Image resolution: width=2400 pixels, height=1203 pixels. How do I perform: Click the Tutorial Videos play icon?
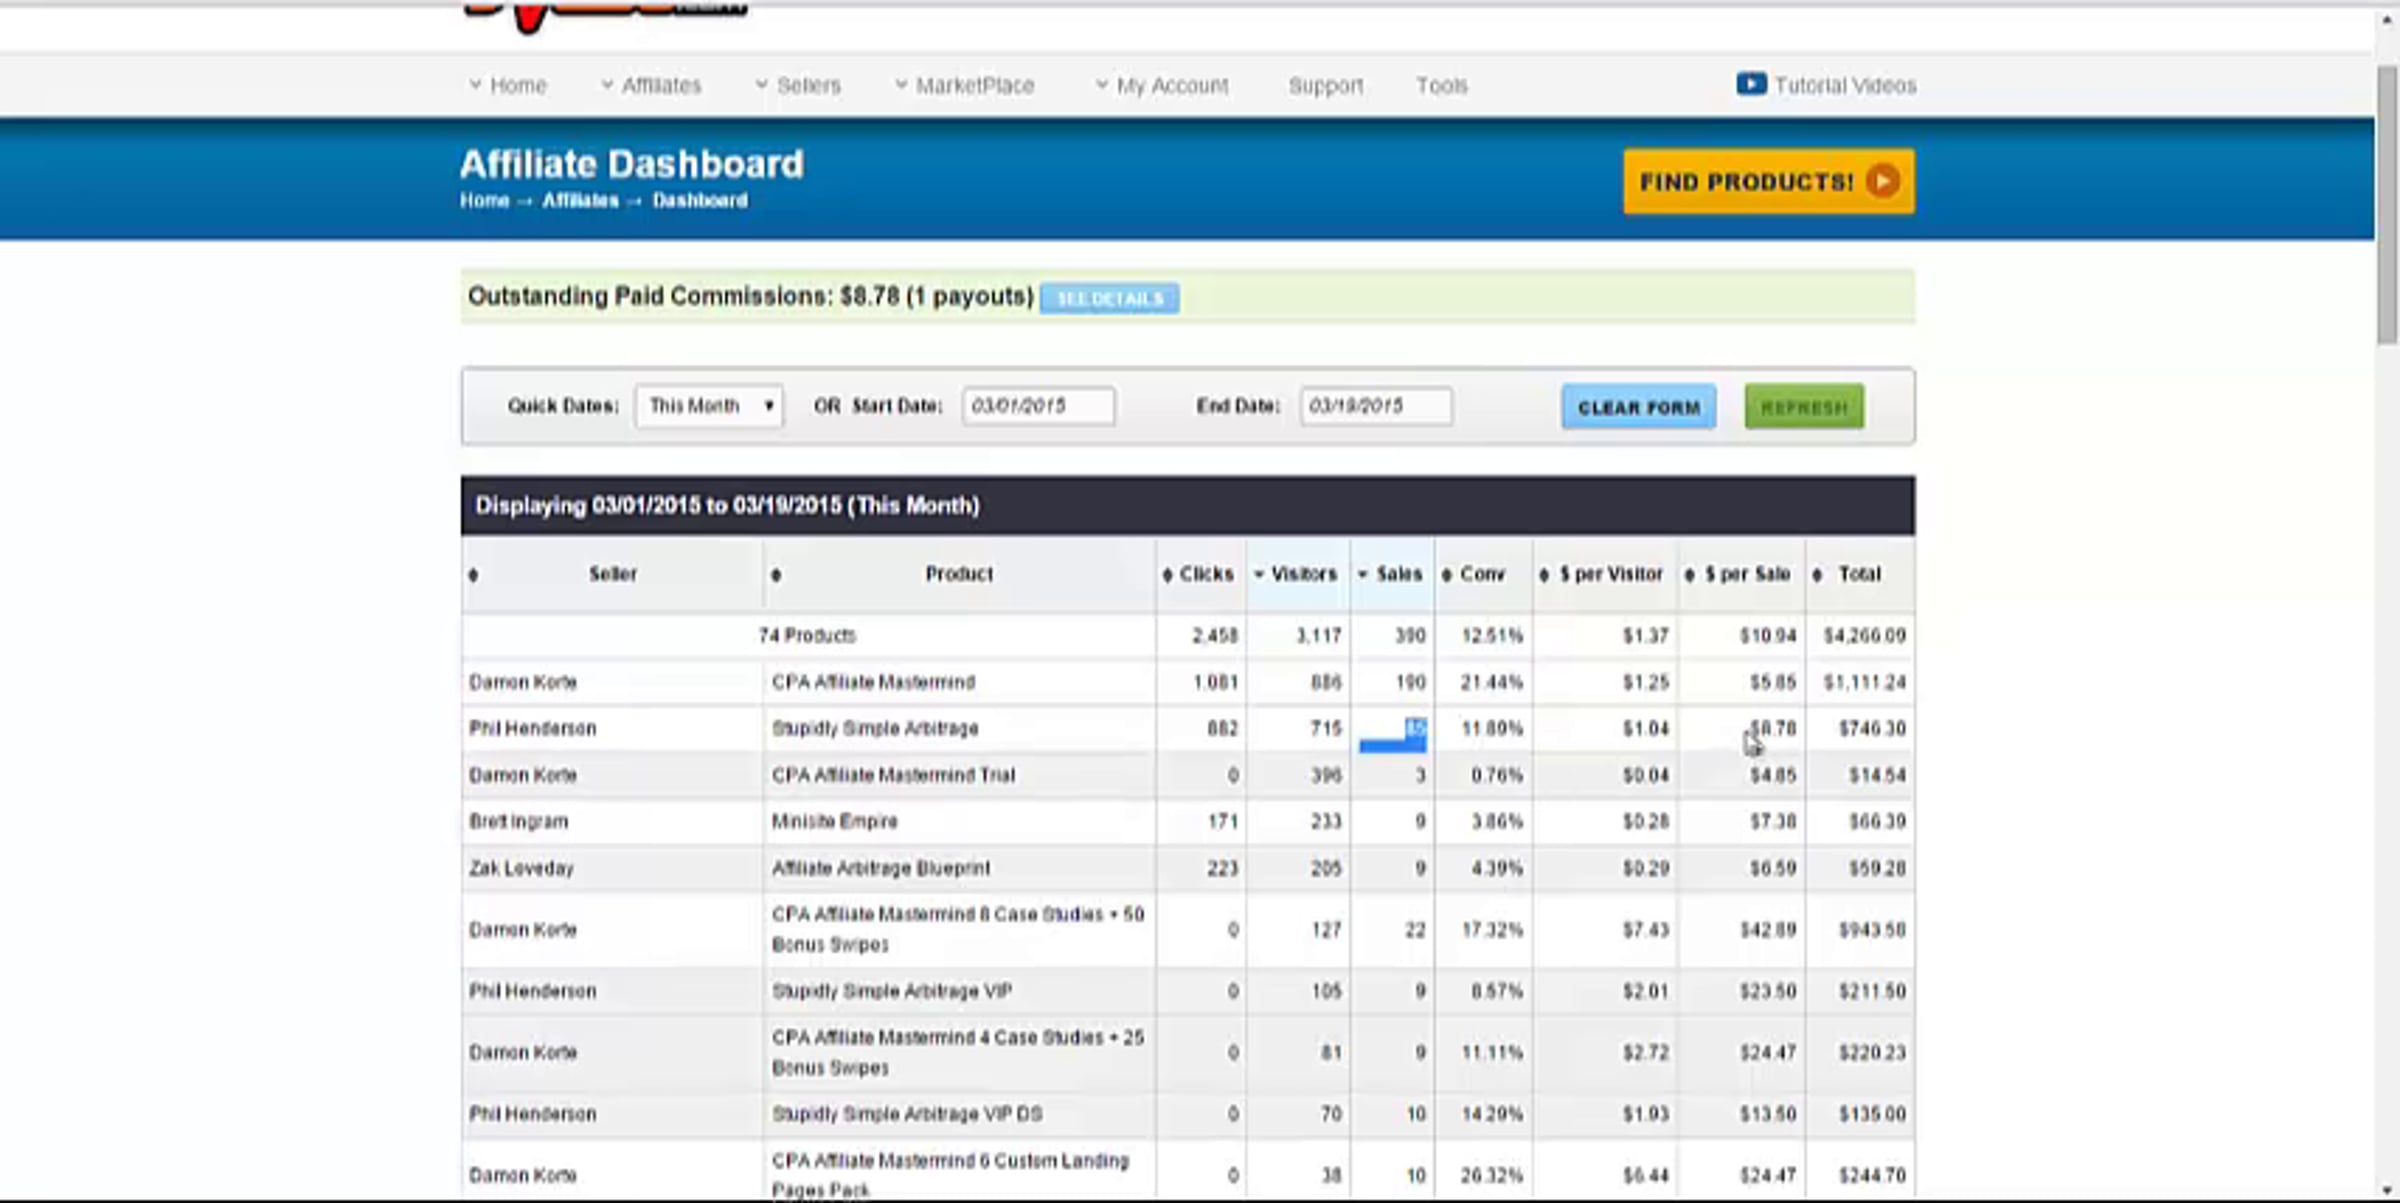(1750, 84)
